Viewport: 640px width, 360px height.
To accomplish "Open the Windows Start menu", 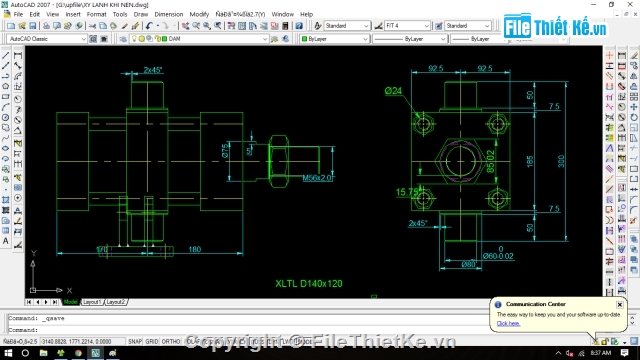I will tap(8, 353).
